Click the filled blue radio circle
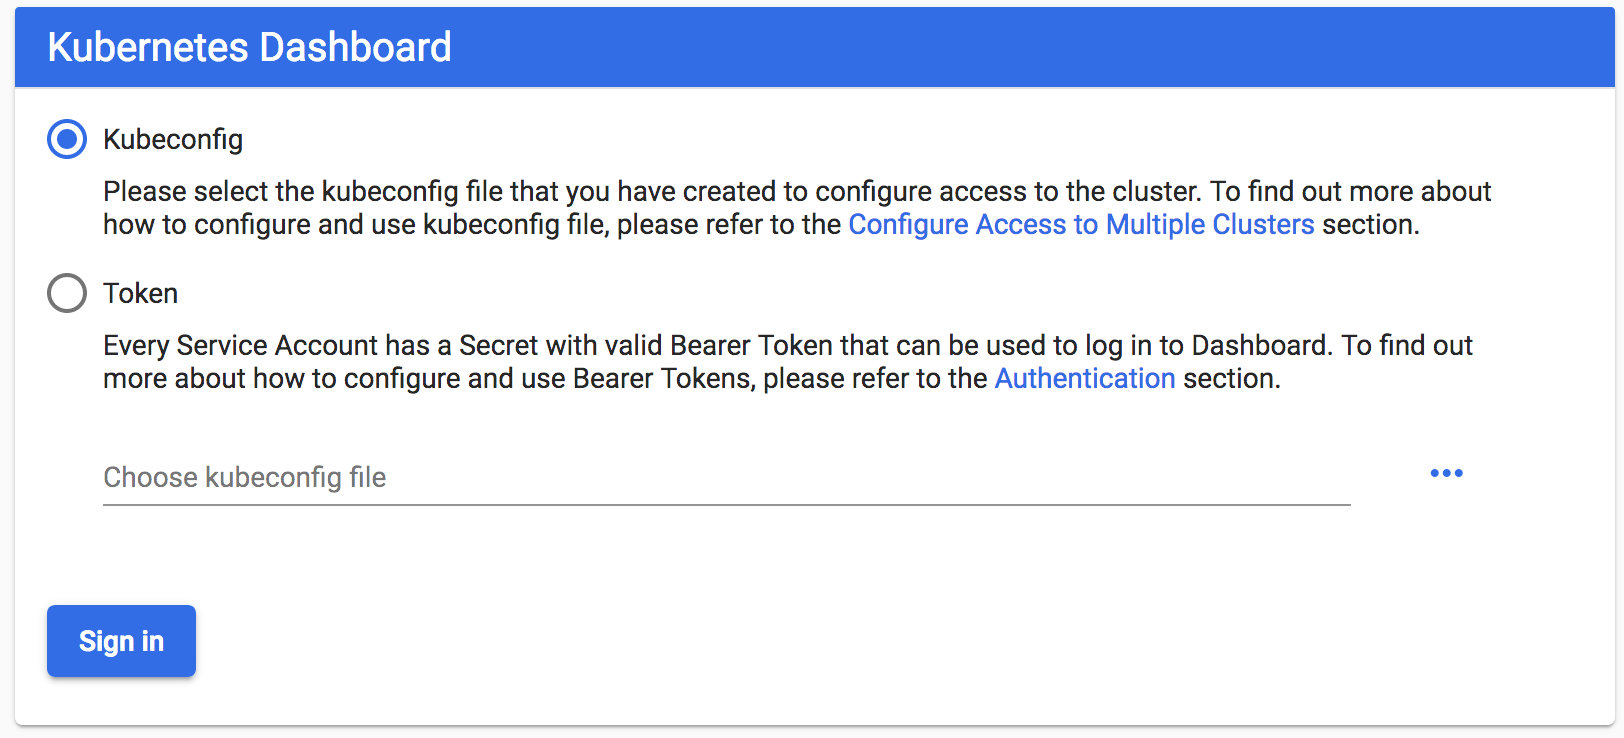 click(x=67, y=140)
